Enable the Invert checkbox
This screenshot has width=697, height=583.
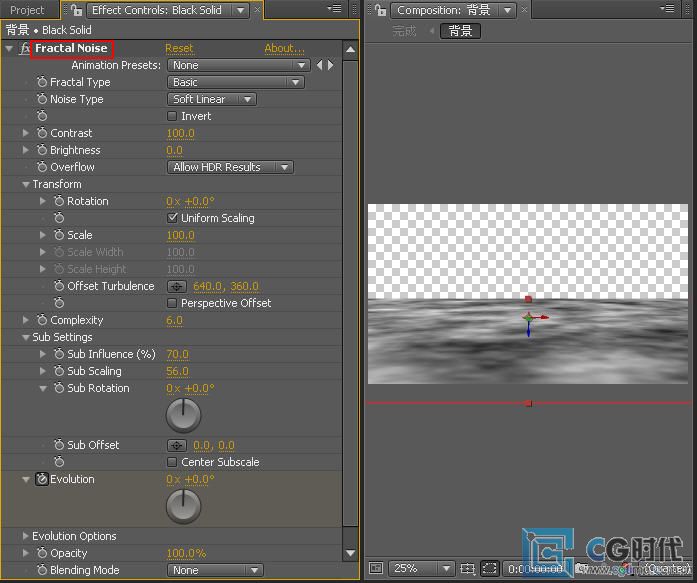[172, 116]
